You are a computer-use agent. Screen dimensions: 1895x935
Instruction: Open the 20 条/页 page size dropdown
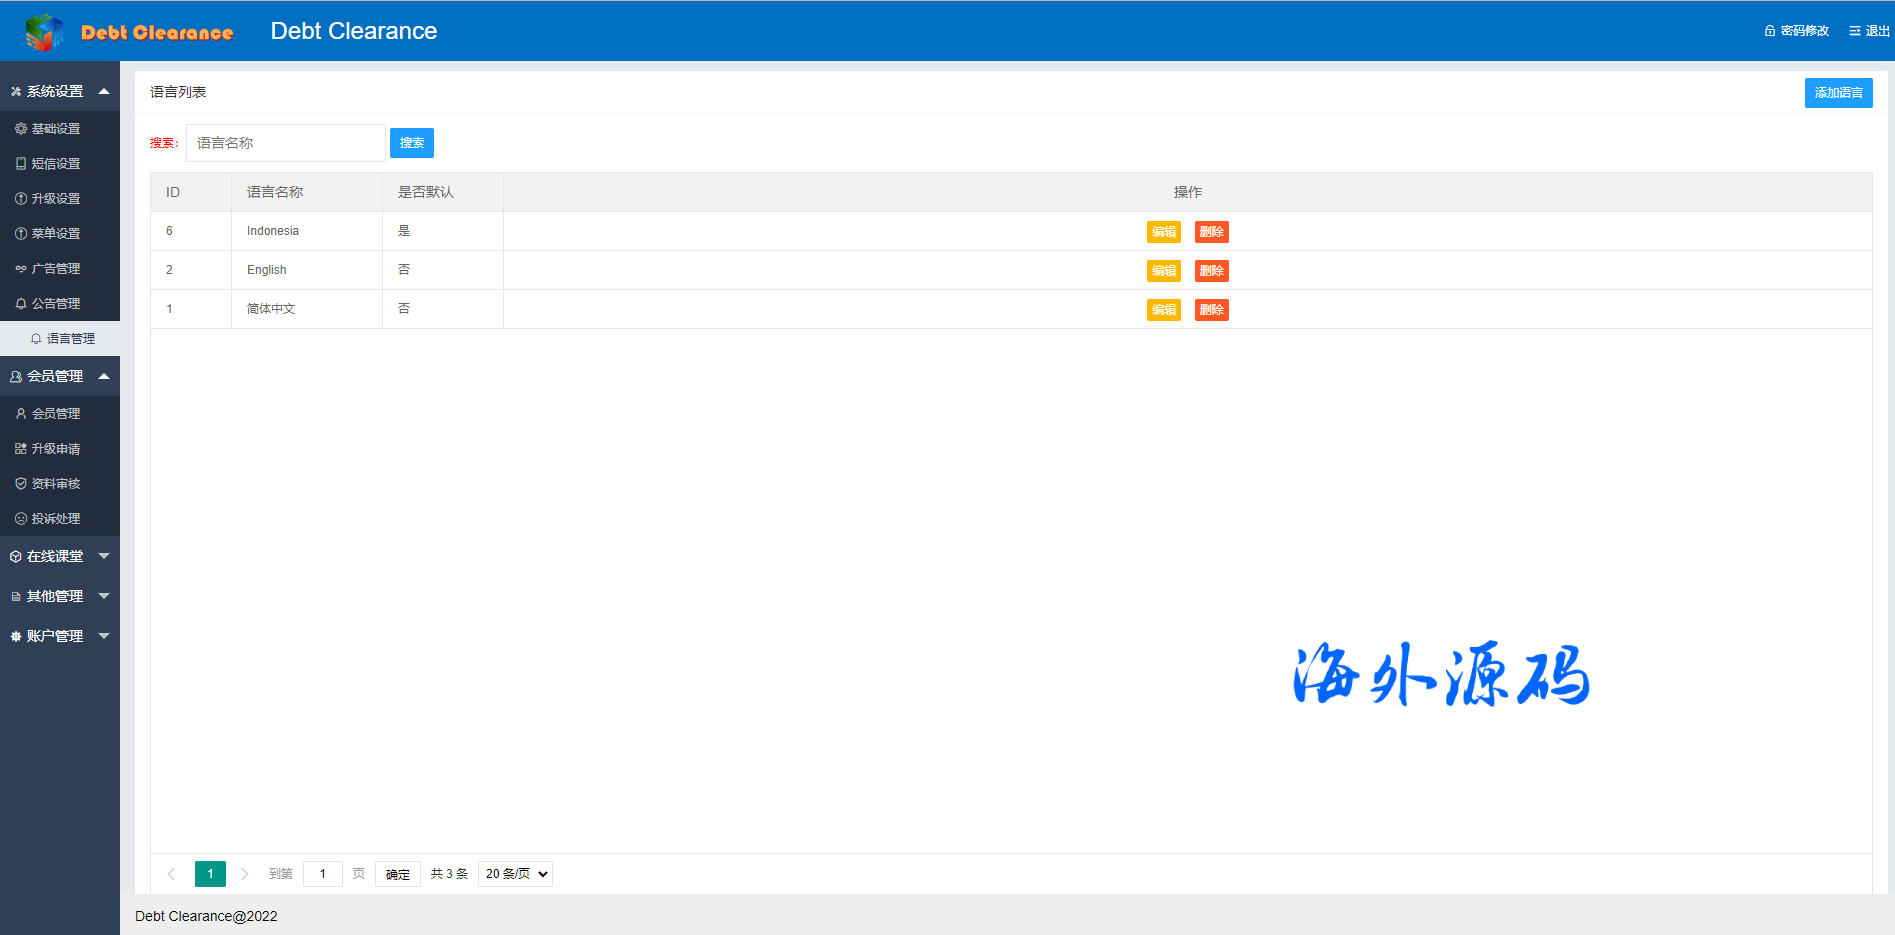(515, 874)
